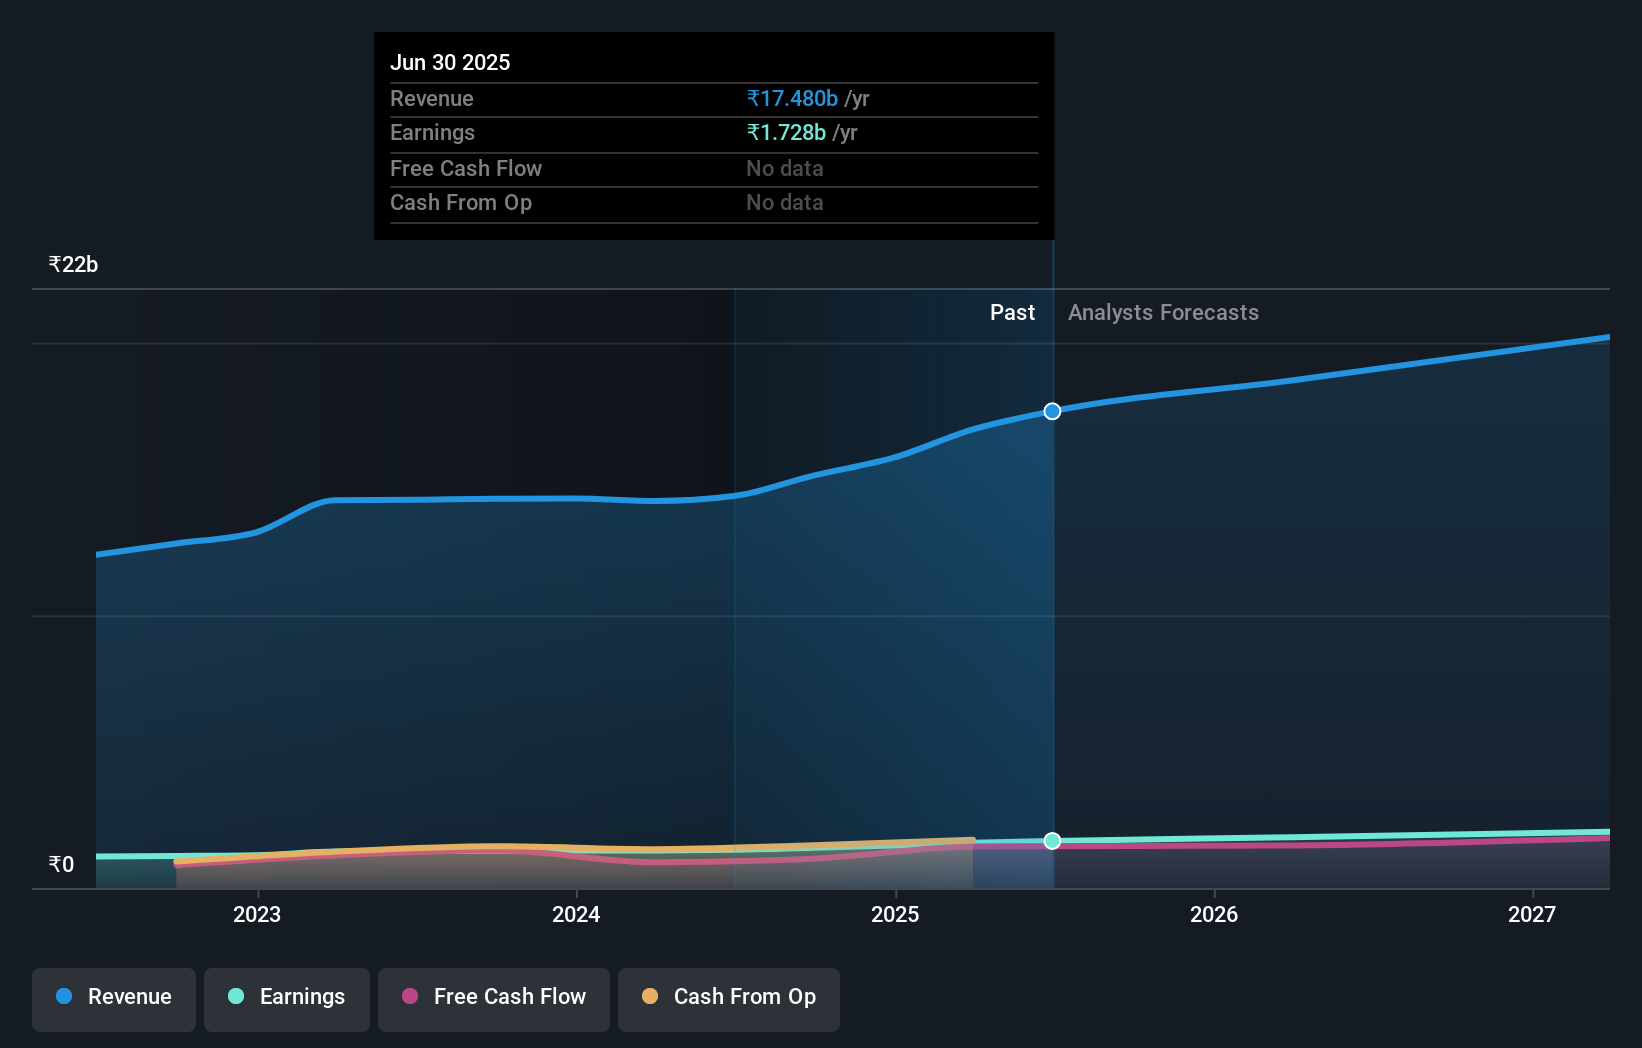Click the Earnings row label in tooltip
The image size is (1642, 1048).
[432, 132]
